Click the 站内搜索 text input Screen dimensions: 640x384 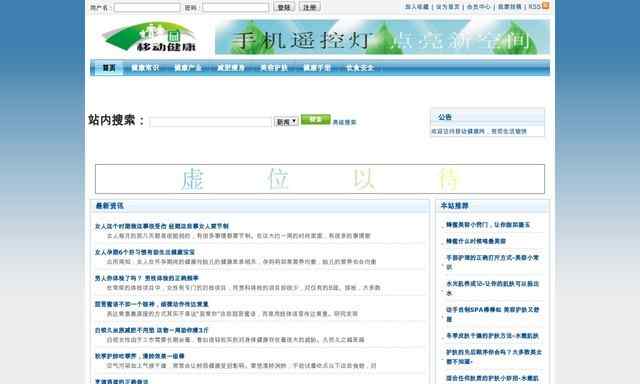(210, 122)
